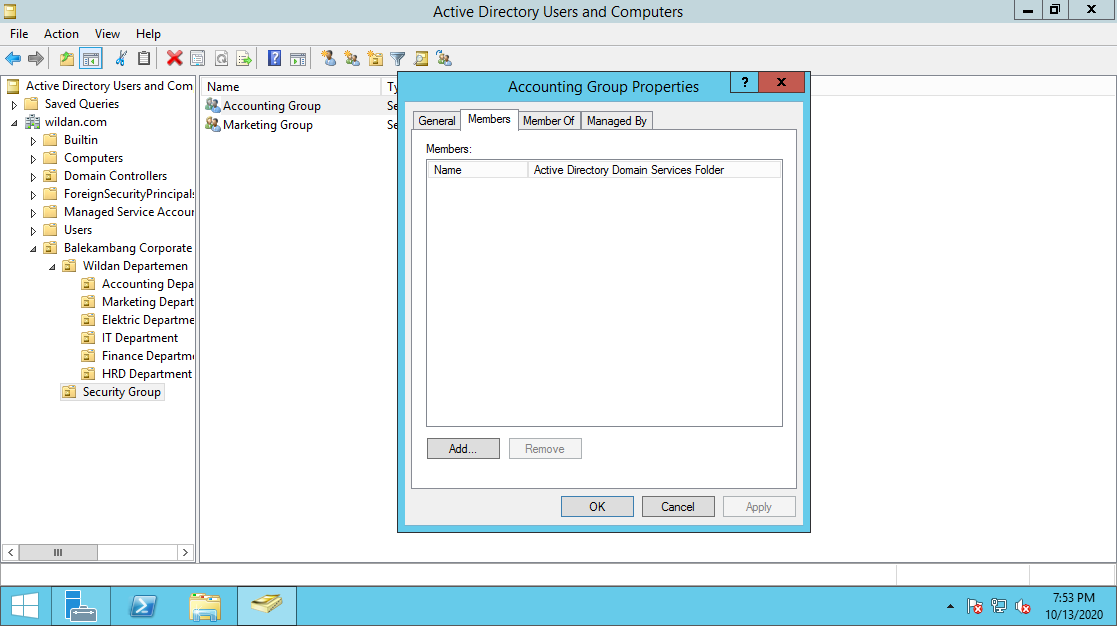Expand the Domain Controllers node

coord(33,175)
